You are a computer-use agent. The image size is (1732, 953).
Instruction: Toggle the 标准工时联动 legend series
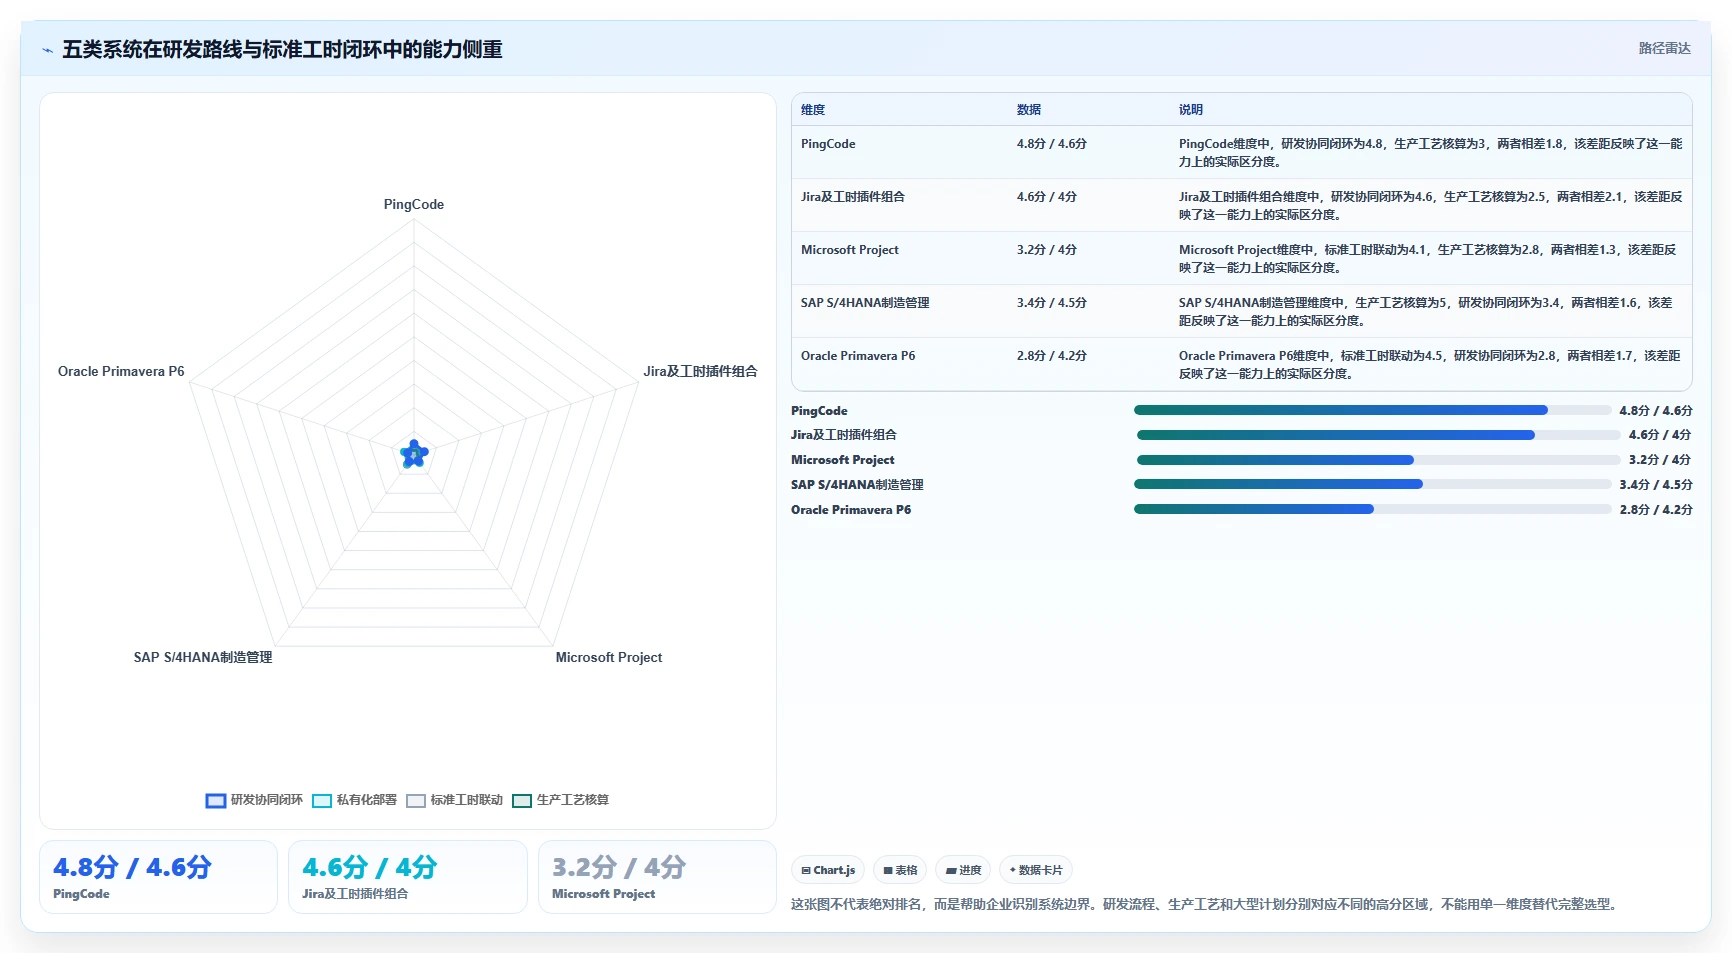click(x=454, y=800)
